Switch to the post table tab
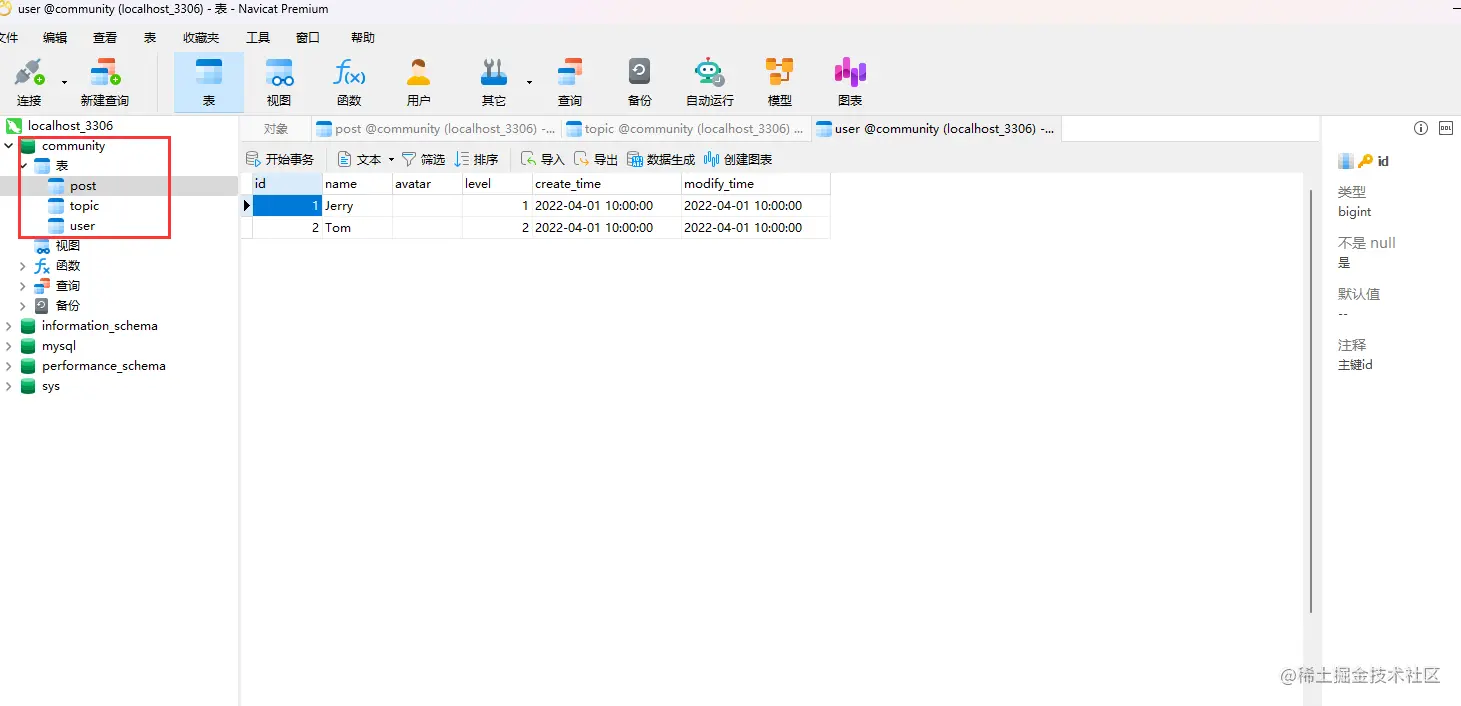 pyautogui.click(x=436, y=128)
